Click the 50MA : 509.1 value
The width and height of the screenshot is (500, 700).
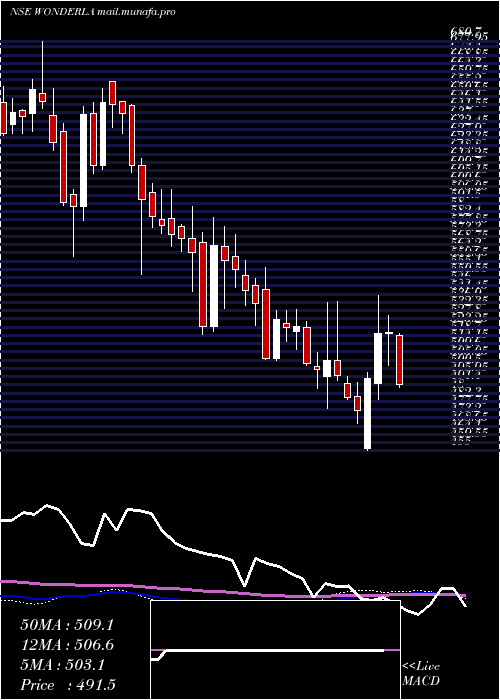(x=67, y=625)
